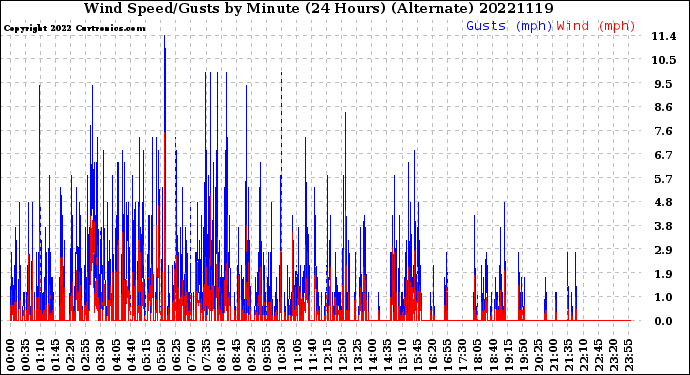Click the 11:05 time axis label
The width and height of the screenshot is (690, 375).
tap(297, 354)
